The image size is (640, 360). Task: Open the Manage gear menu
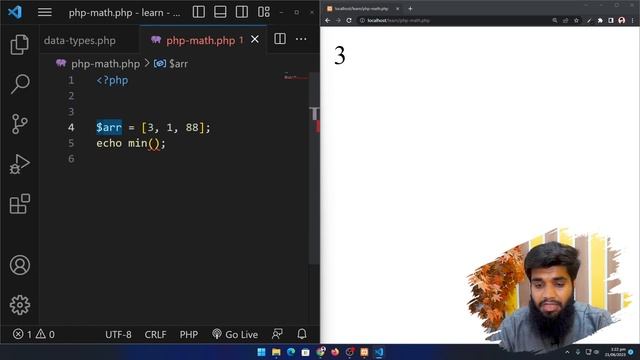click(20, 305)
